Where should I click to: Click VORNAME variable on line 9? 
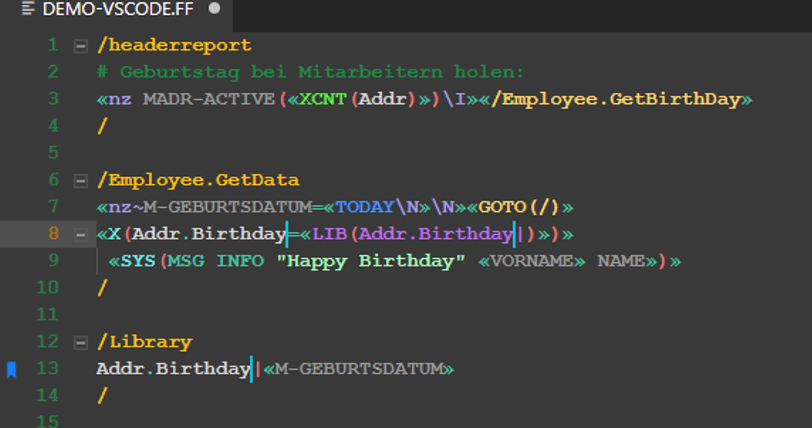[532, 261]
